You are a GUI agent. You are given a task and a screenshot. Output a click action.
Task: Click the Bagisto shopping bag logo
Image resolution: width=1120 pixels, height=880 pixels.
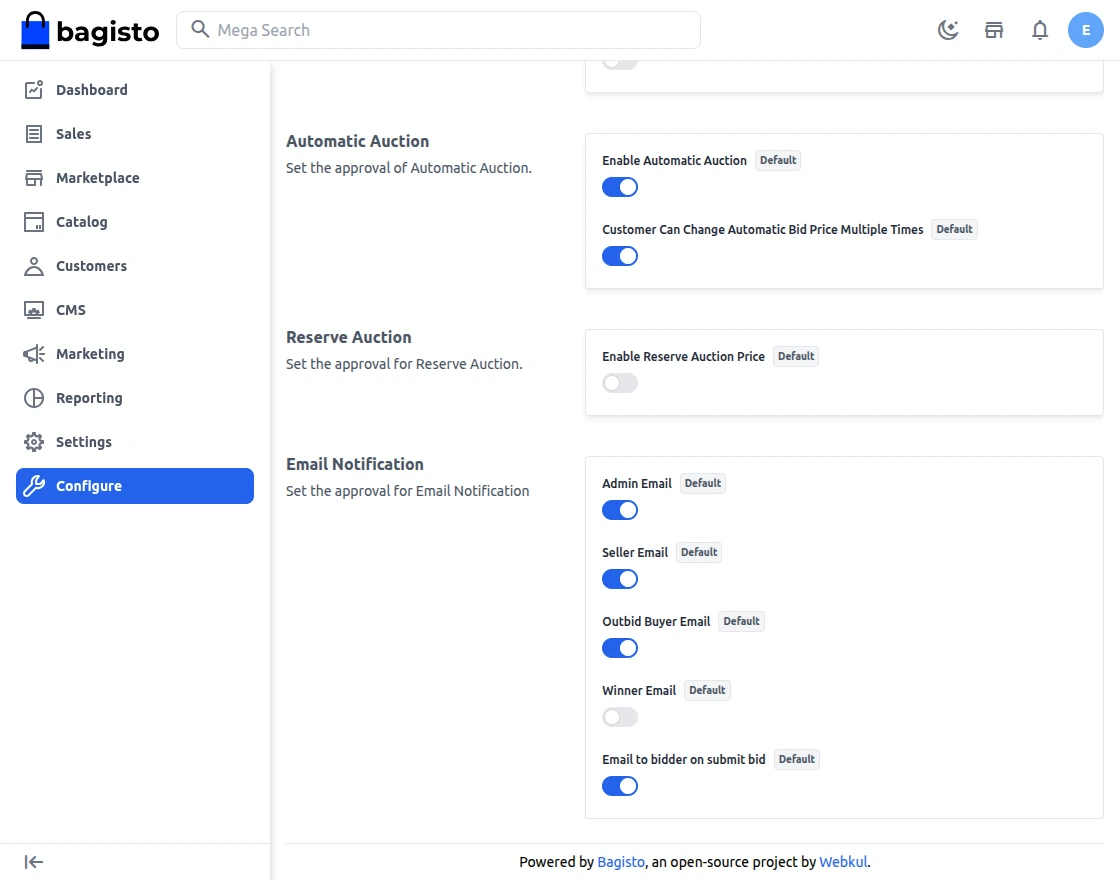pyautogui.click(x=35, y=30)
